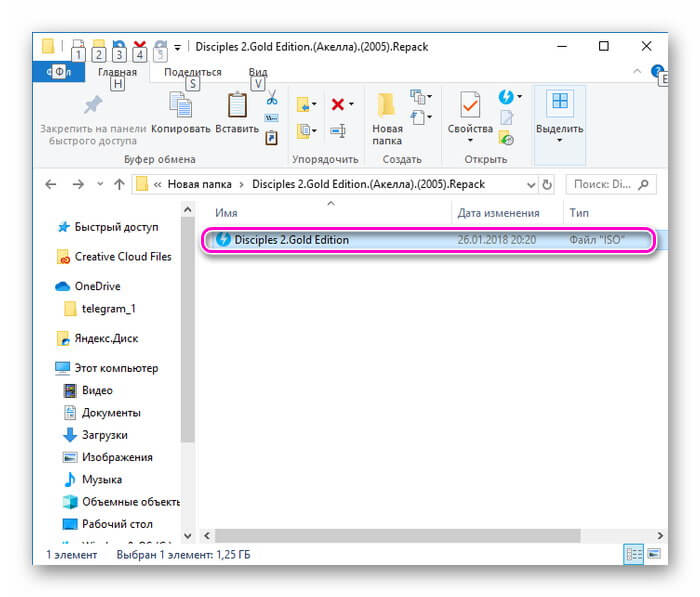
Task: Sort files by Имя column header
Action: pyautogui.click(x=226, y=213)
